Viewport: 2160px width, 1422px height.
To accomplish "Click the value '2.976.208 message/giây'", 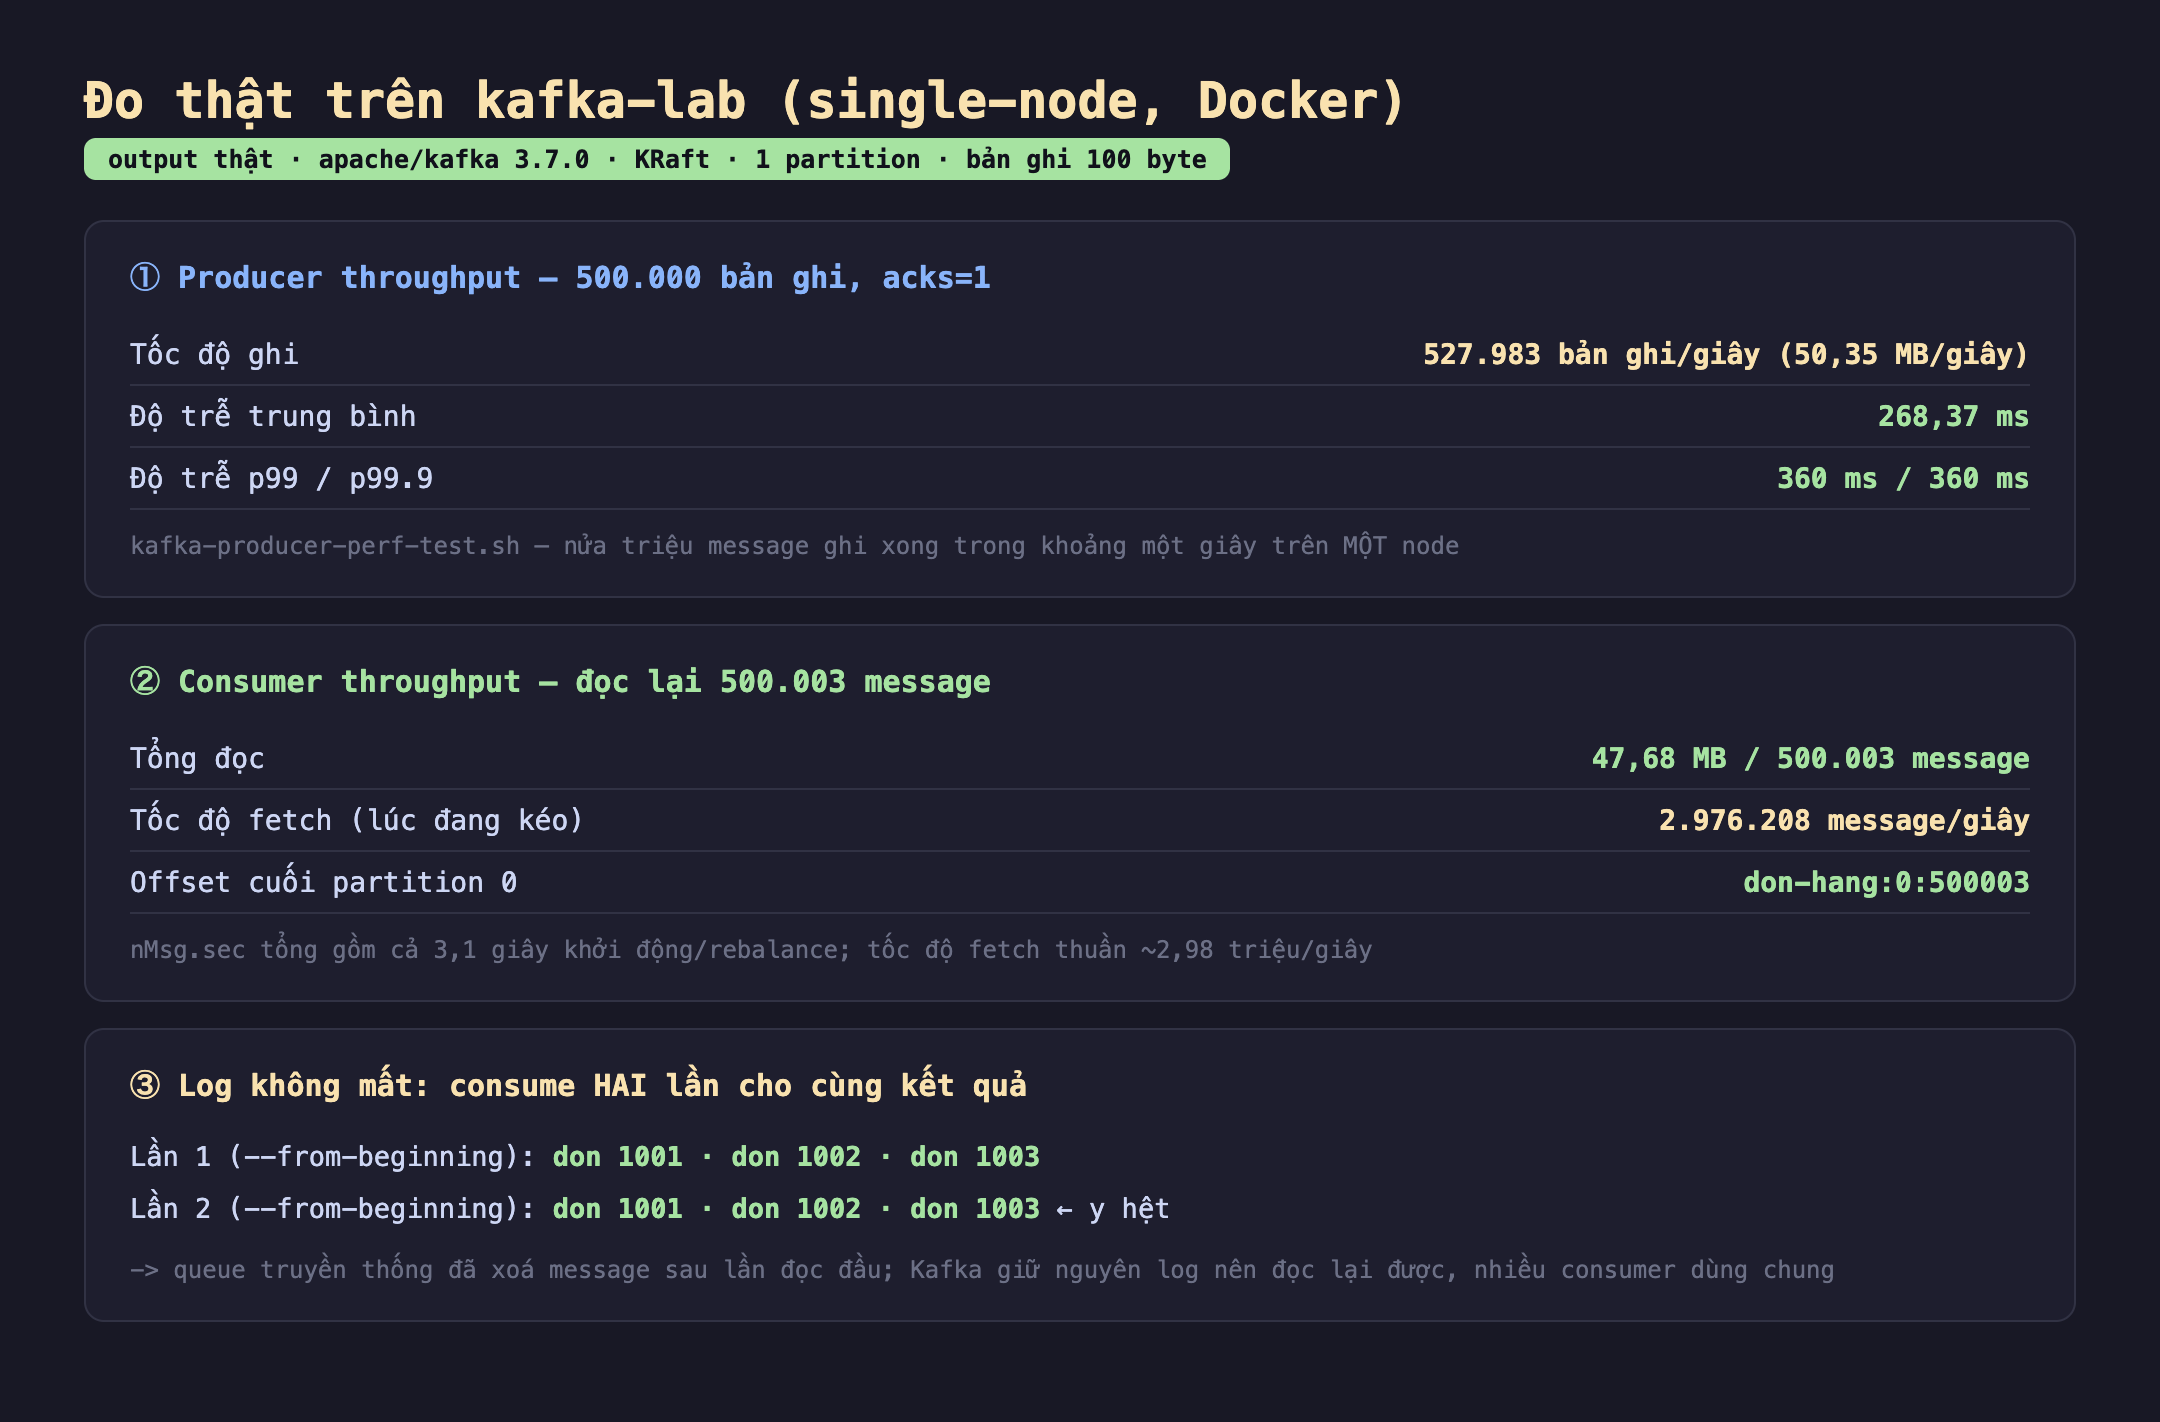I will (x=1844, y=820).
